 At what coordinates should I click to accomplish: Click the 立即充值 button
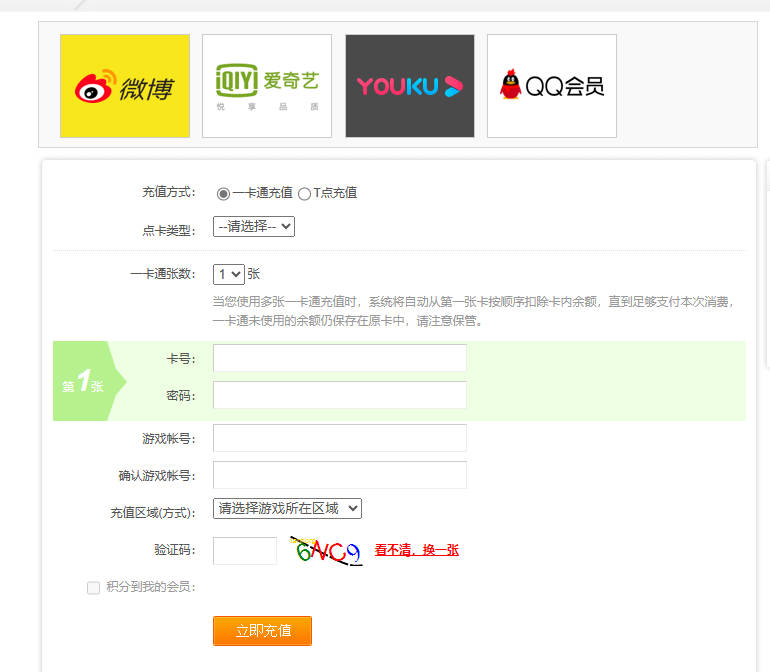(262, 631)
